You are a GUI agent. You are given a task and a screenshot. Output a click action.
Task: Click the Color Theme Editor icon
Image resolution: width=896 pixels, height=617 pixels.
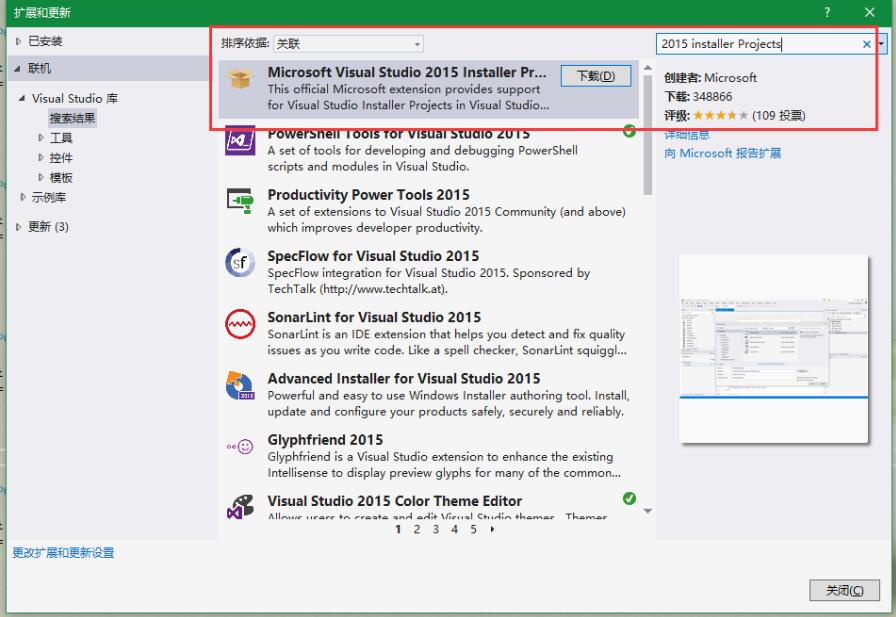pyautogui.click(x=239, y=507)
